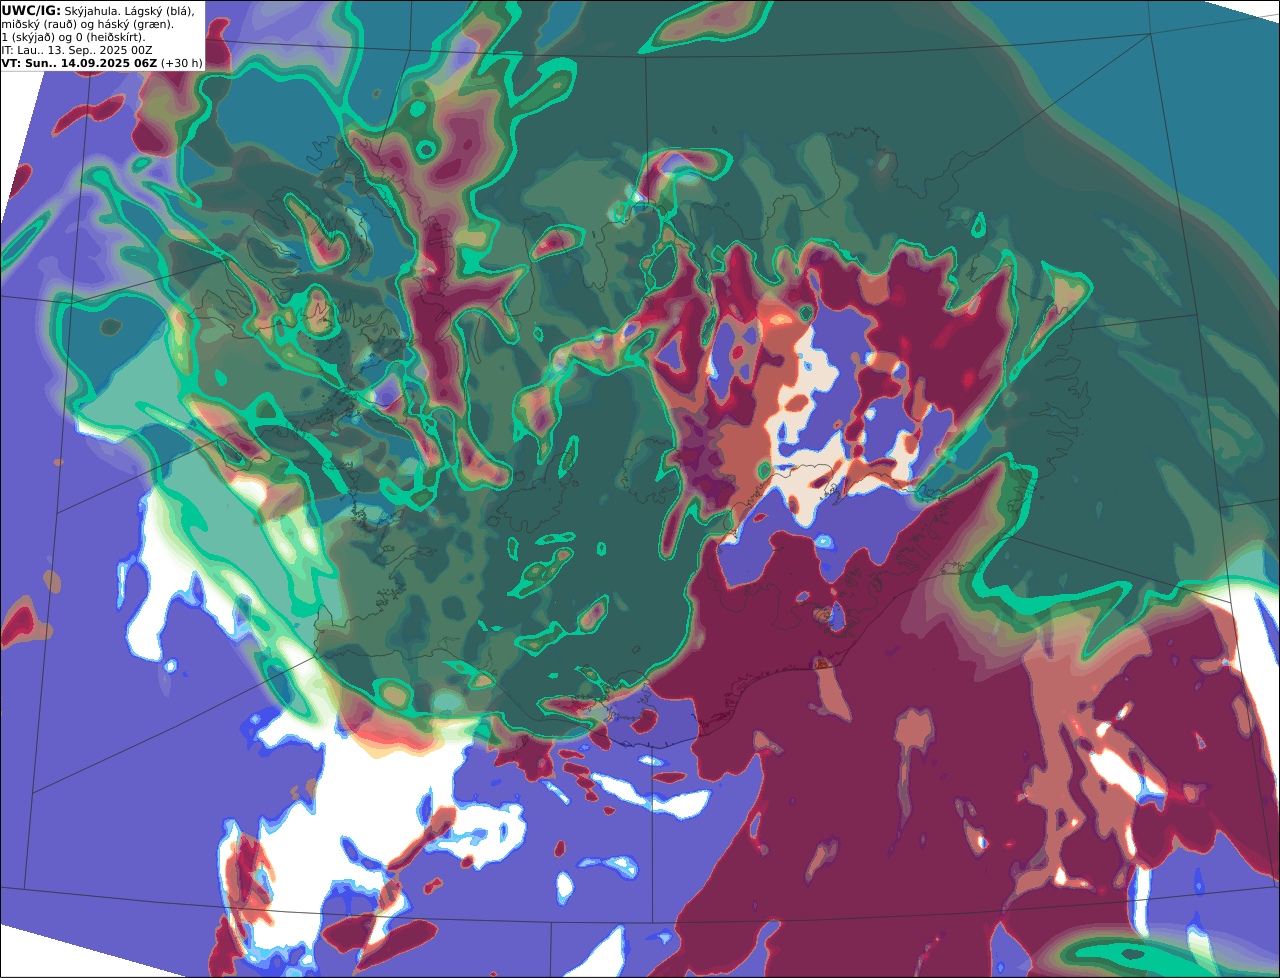The height and width of the screenshot is (978, 1280).
Task: Click the 'UWC/IG:' bold title label
Action: pos(31,11)
